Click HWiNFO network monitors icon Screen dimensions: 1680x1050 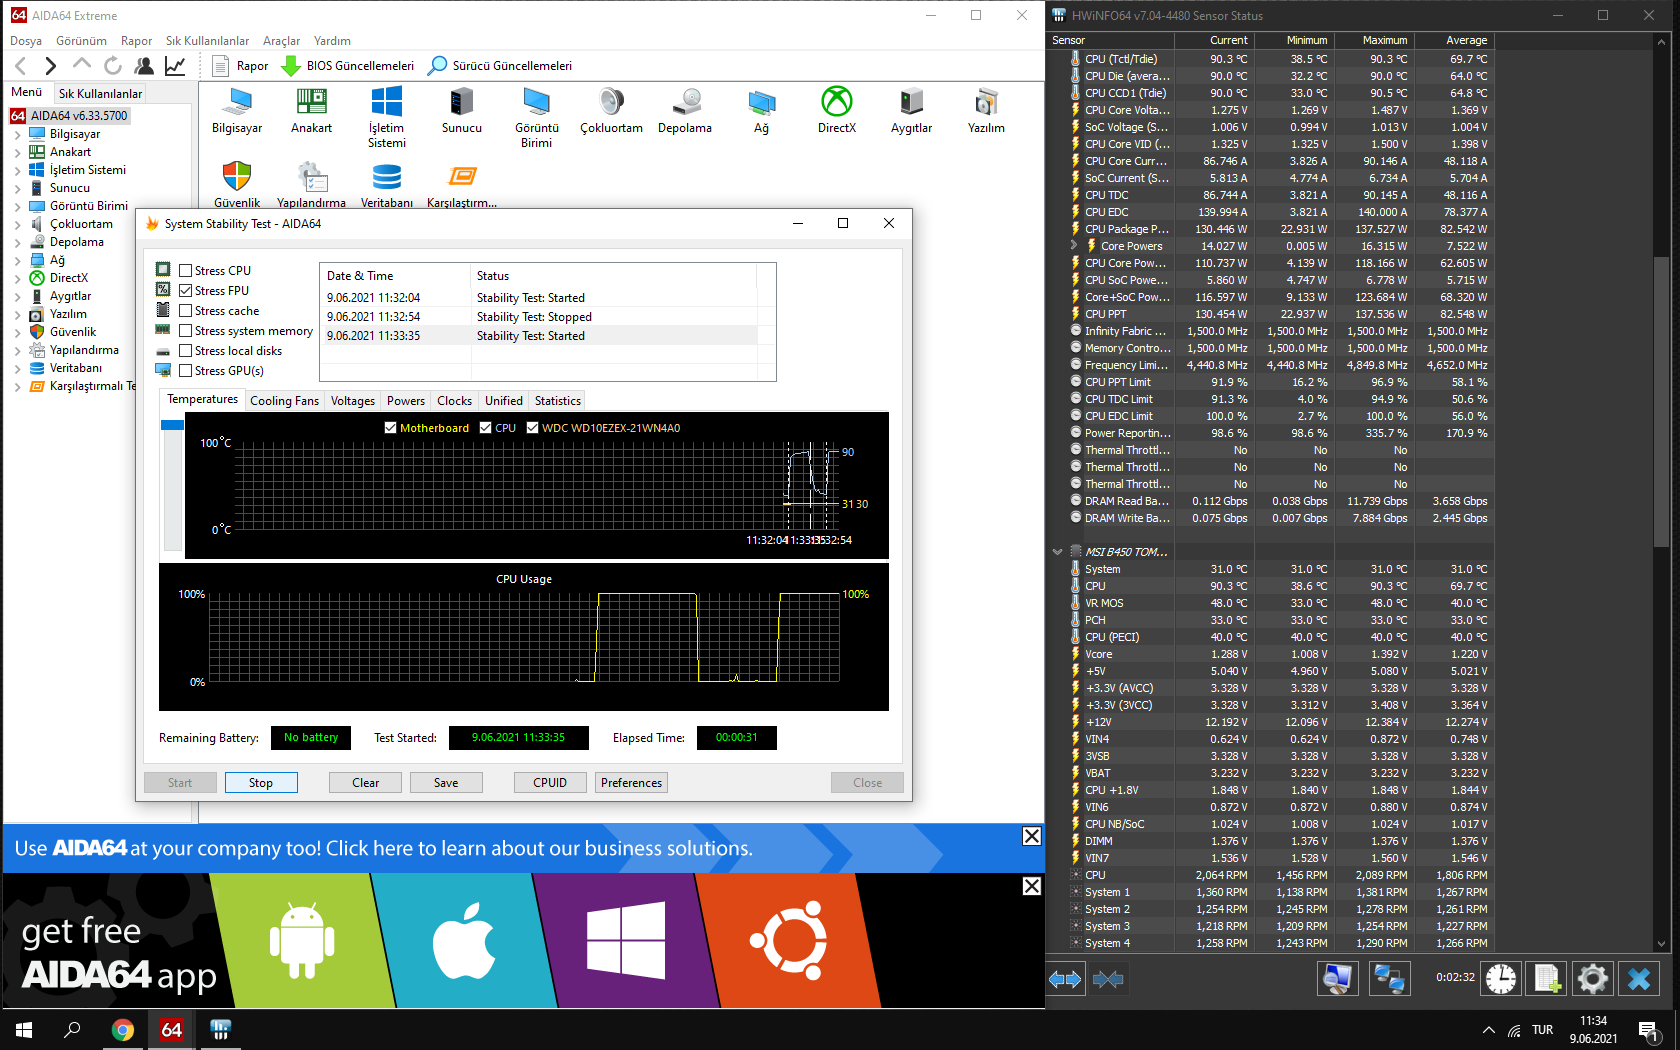(1389, 978)
